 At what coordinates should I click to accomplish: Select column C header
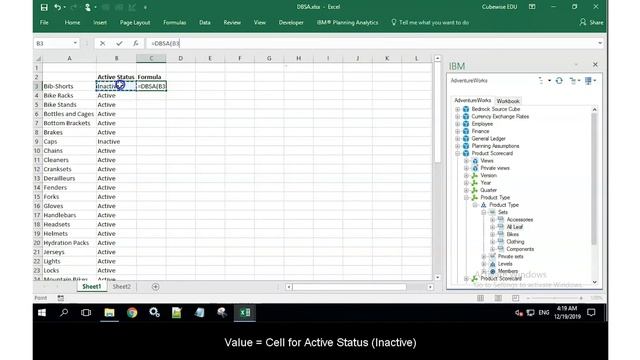coord(151,58)
